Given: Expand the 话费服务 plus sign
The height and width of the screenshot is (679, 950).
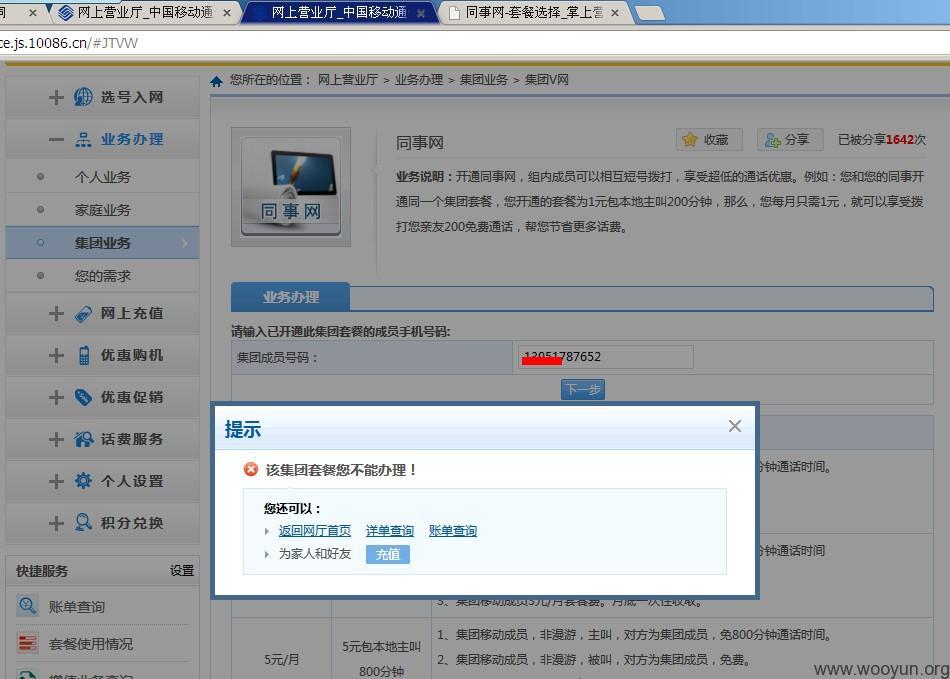Looking at the screenshot, I should [x=56, y=439].
